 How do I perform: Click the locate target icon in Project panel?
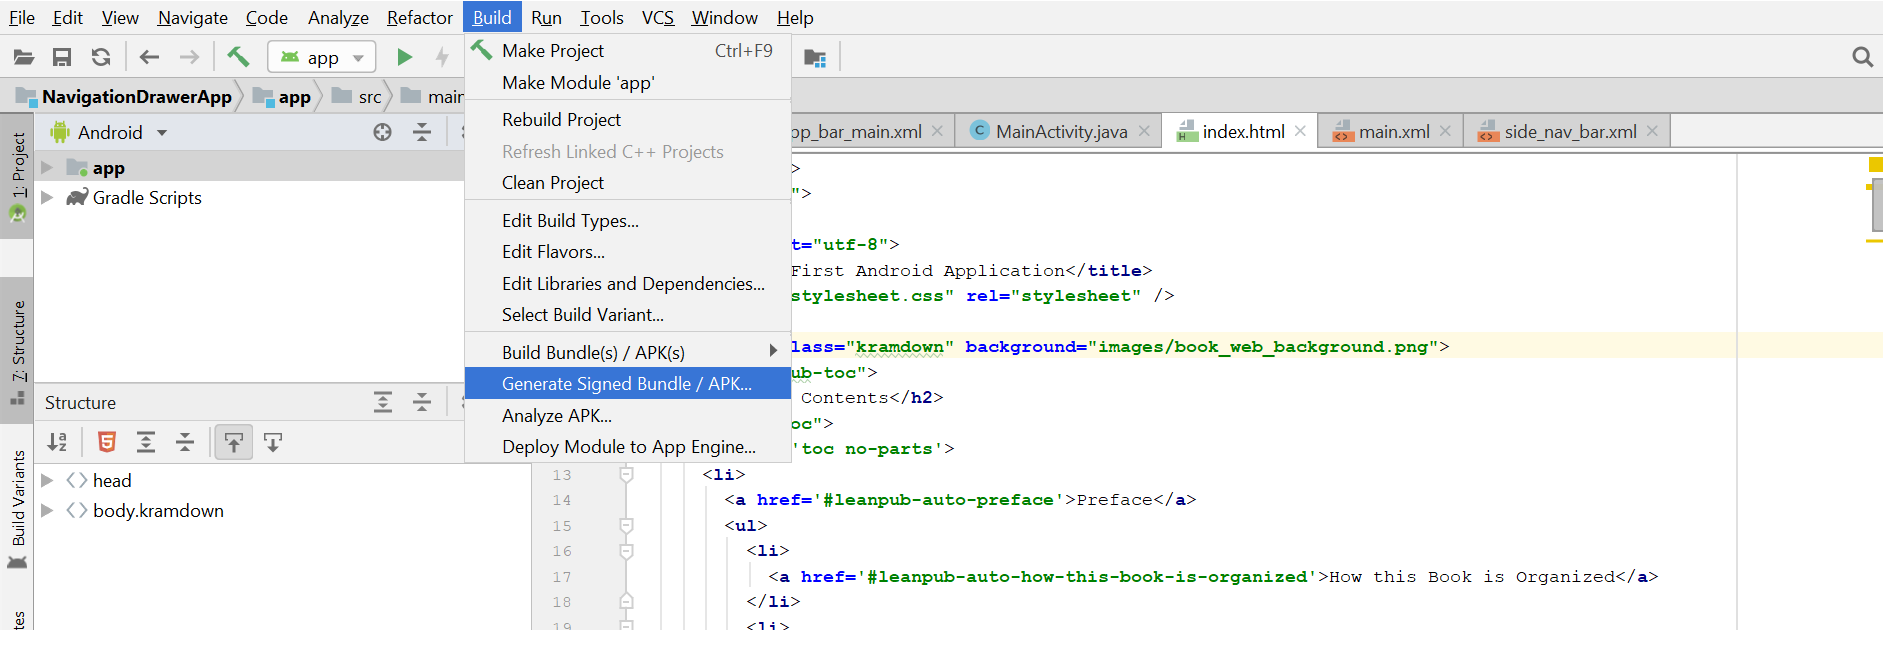(x=383, y=132)
